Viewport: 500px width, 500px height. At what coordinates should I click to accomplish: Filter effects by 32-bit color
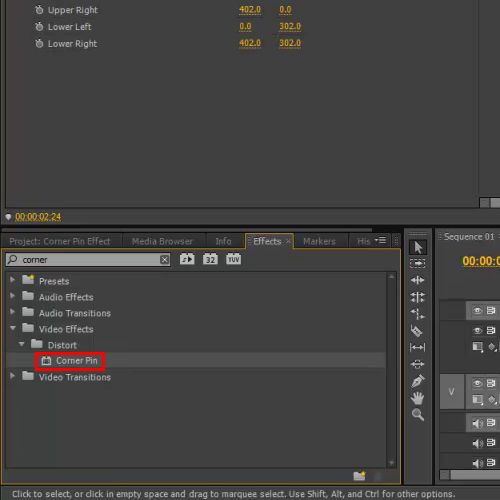tap(210, 259)
